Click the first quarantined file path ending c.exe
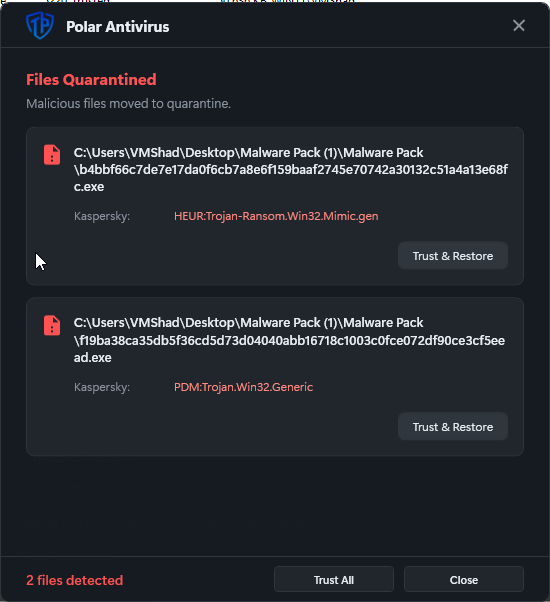Image resolution: width=550 pixels, height=602 pixels. click(291, 170)
